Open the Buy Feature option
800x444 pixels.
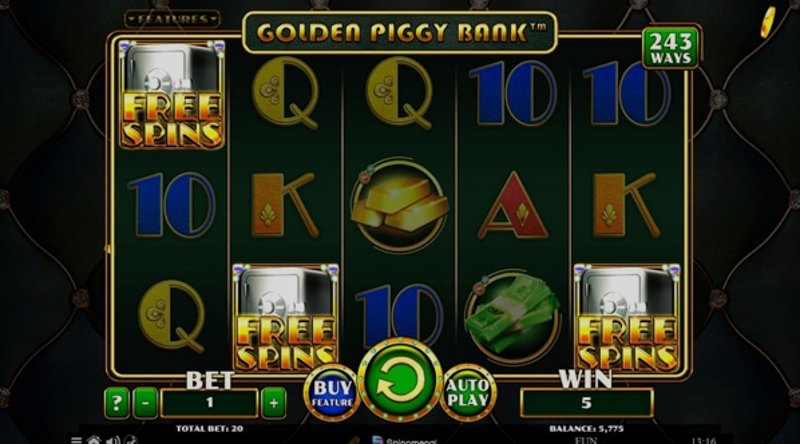point(332,393)
